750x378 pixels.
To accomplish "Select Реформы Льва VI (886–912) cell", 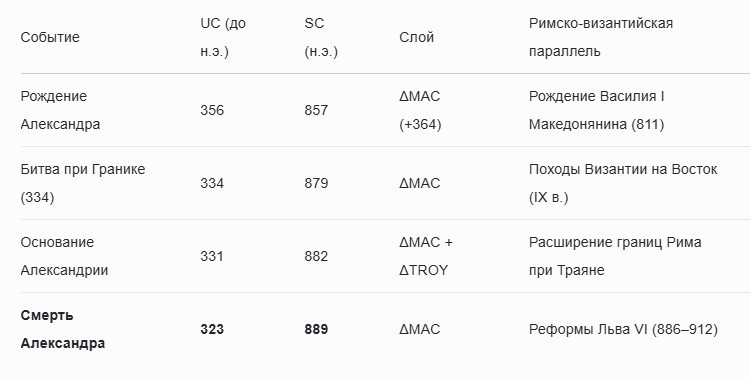I will (623, 329).
